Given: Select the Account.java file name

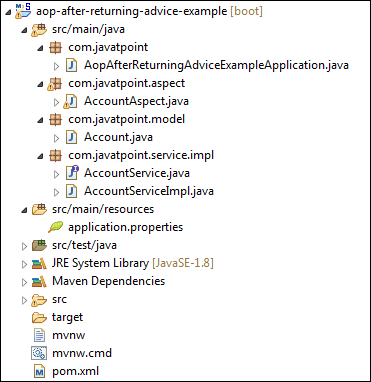Looking at the screenshot, I should (x=118, y=137).
